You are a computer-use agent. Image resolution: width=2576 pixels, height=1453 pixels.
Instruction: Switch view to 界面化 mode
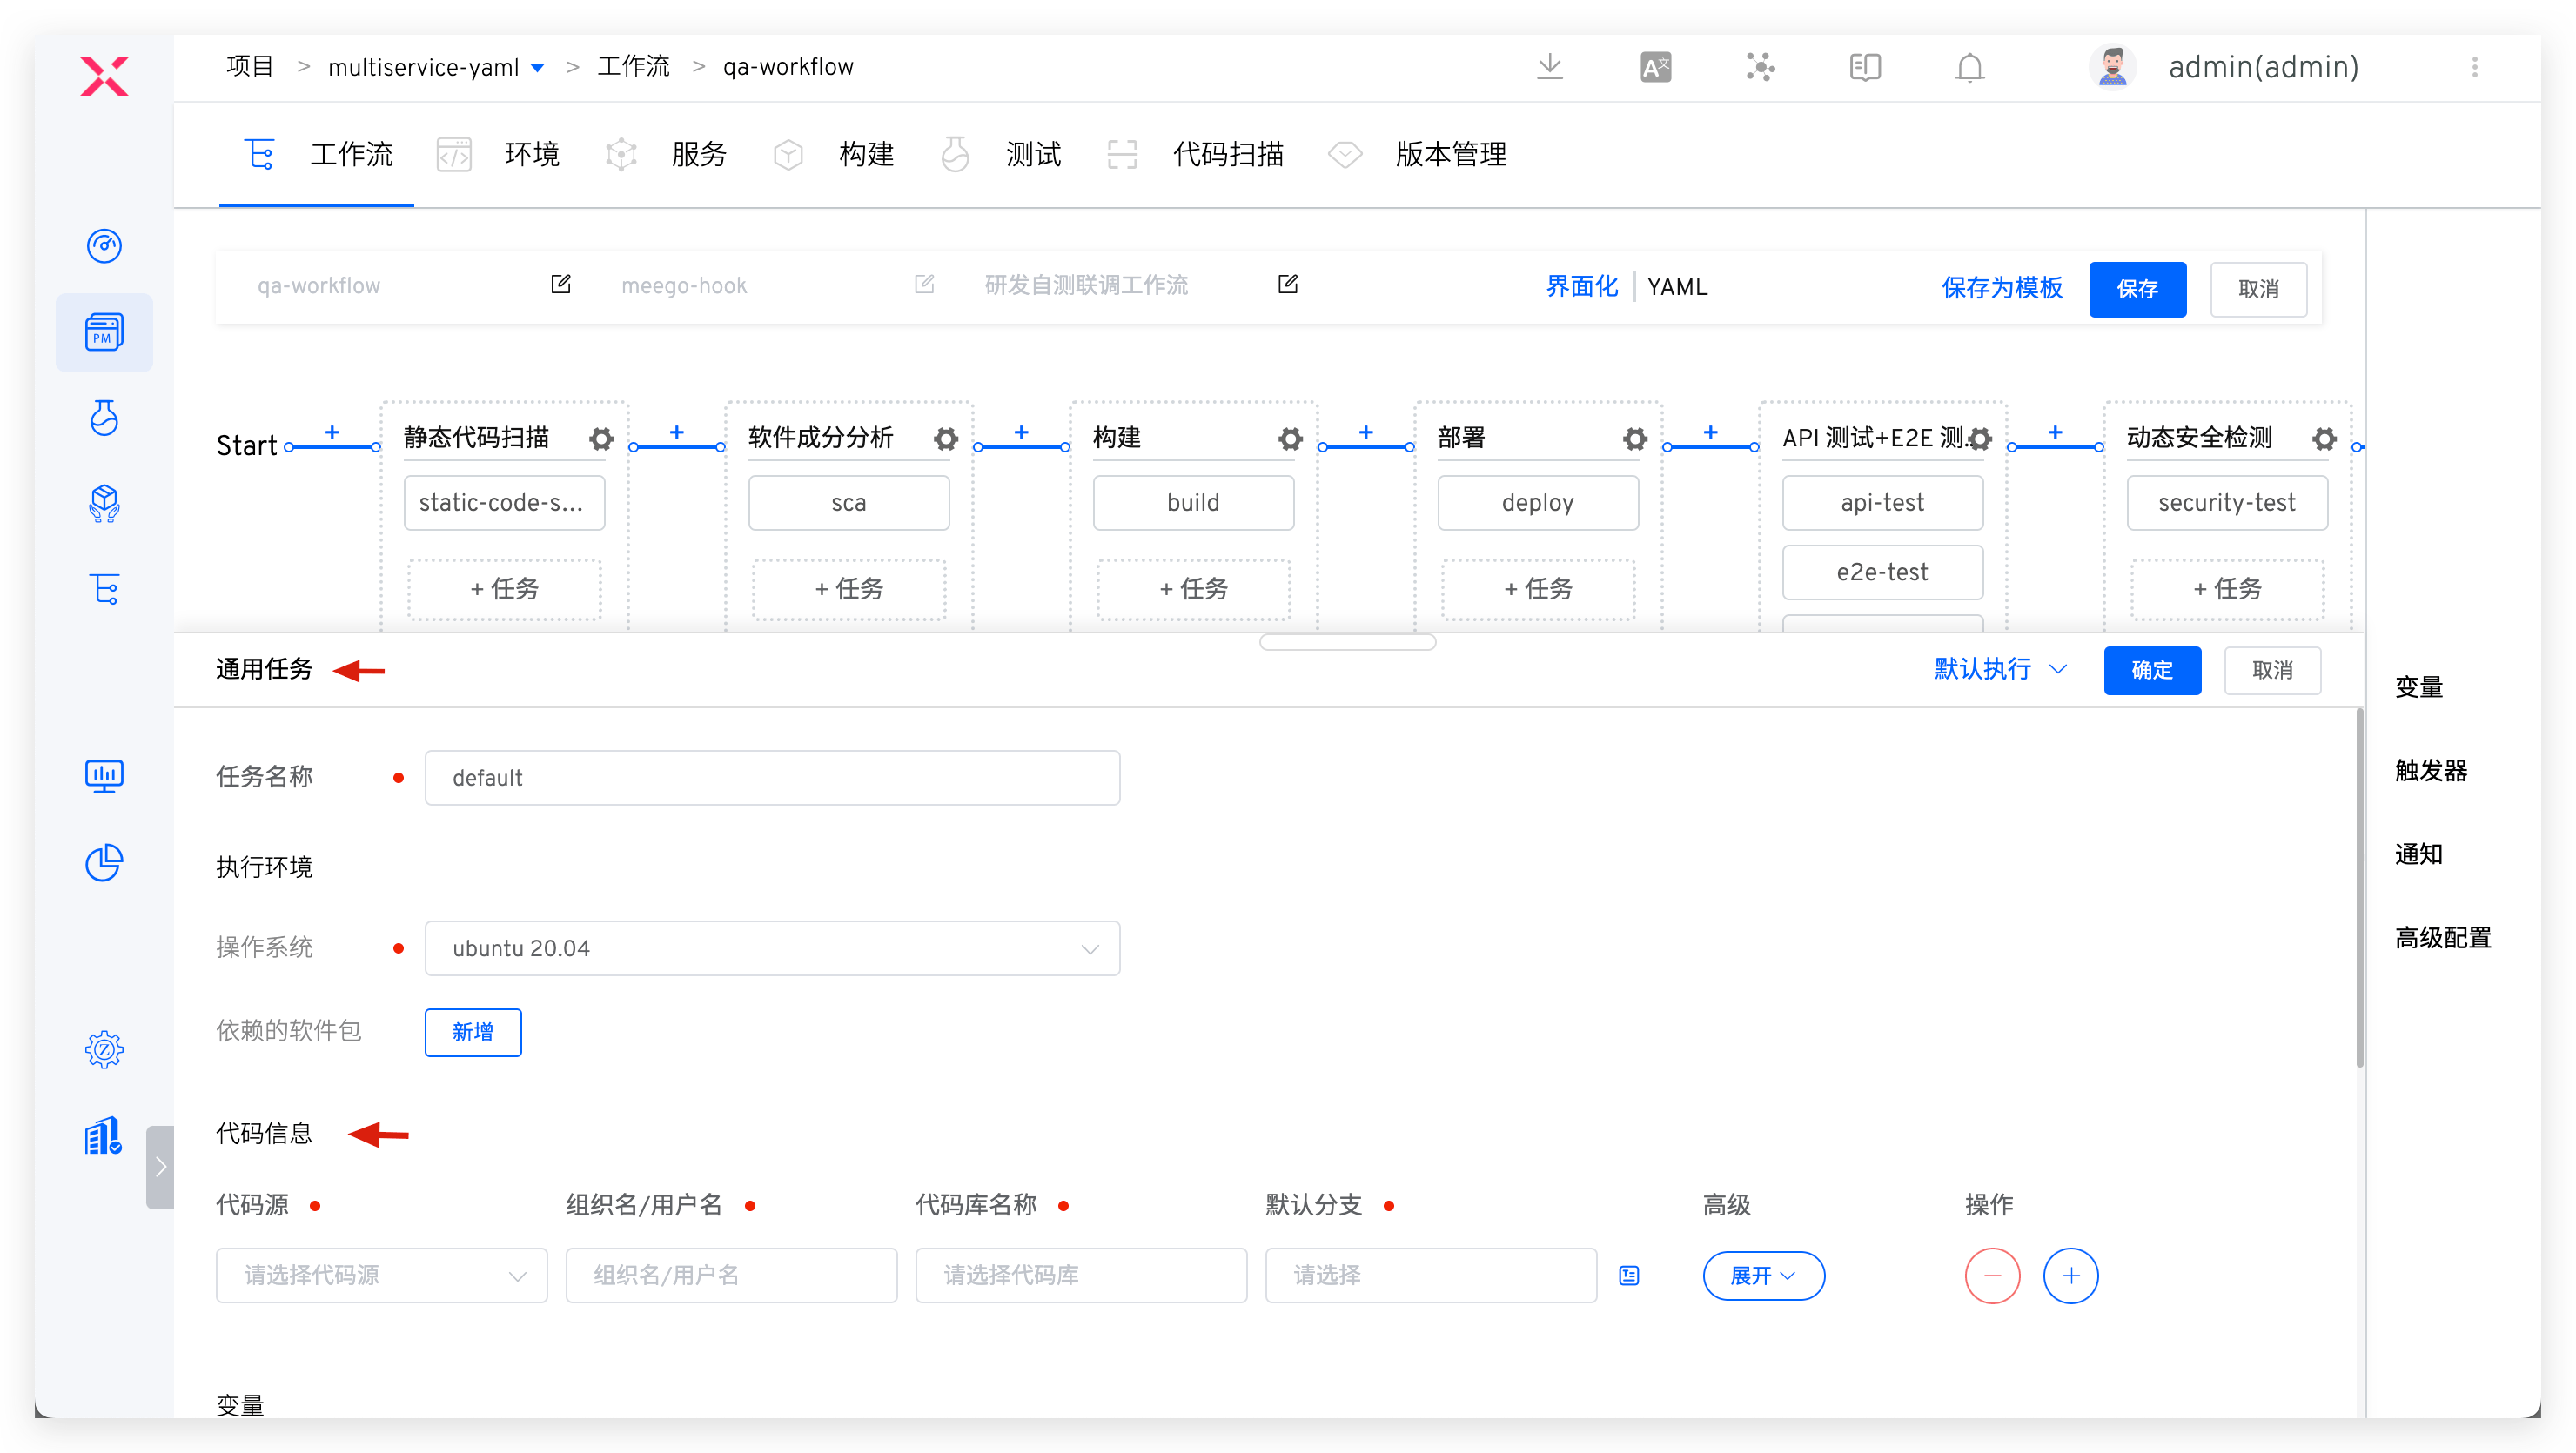(x=1581, y=287)
